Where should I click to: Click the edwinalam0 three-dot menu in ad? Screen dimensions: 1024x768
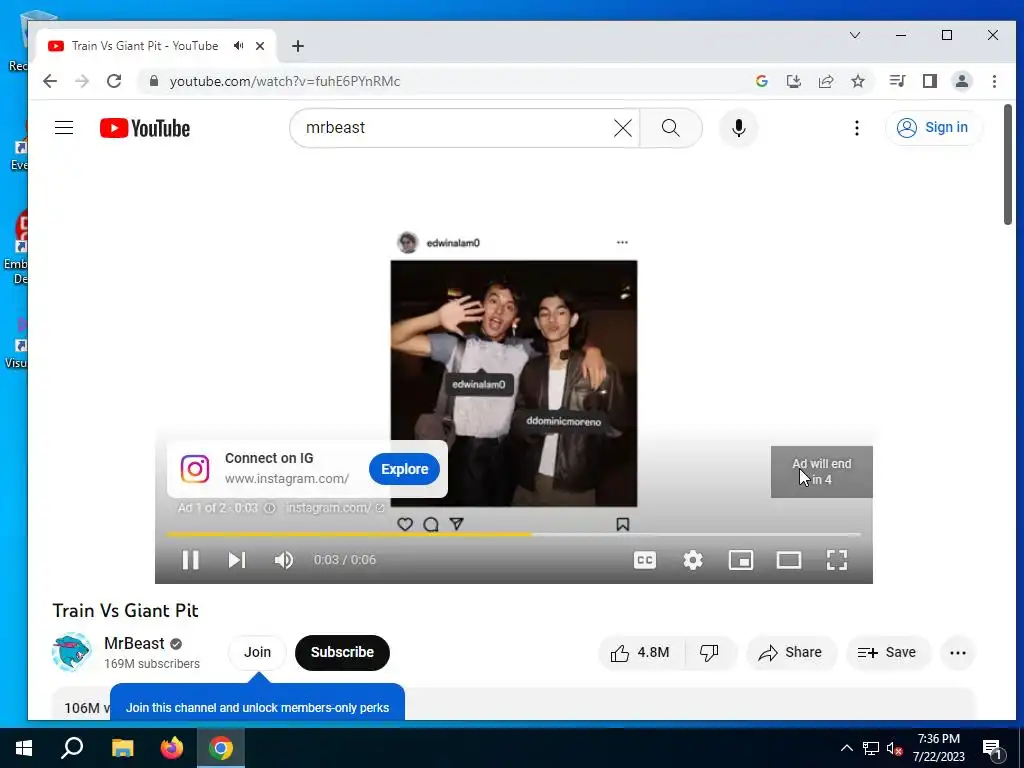click(x=622, y=242)
